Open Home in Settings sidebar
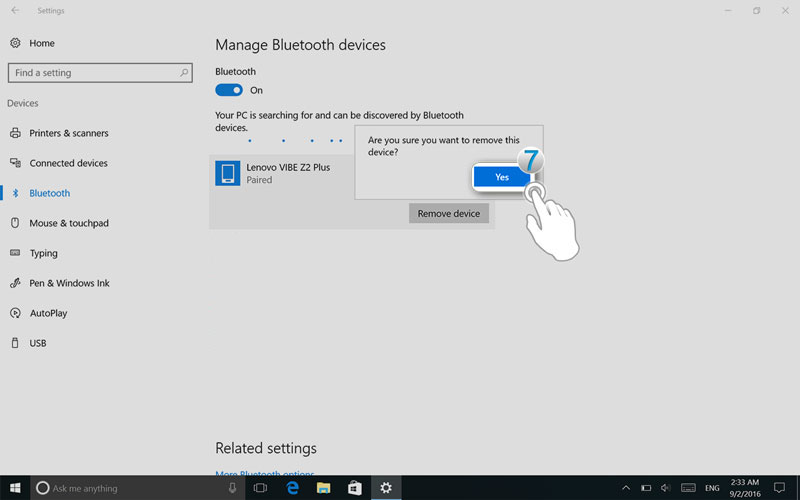Image resolution: width=800 pixels, height=500 pixels. pyautogui.click(x=41, y=43)
